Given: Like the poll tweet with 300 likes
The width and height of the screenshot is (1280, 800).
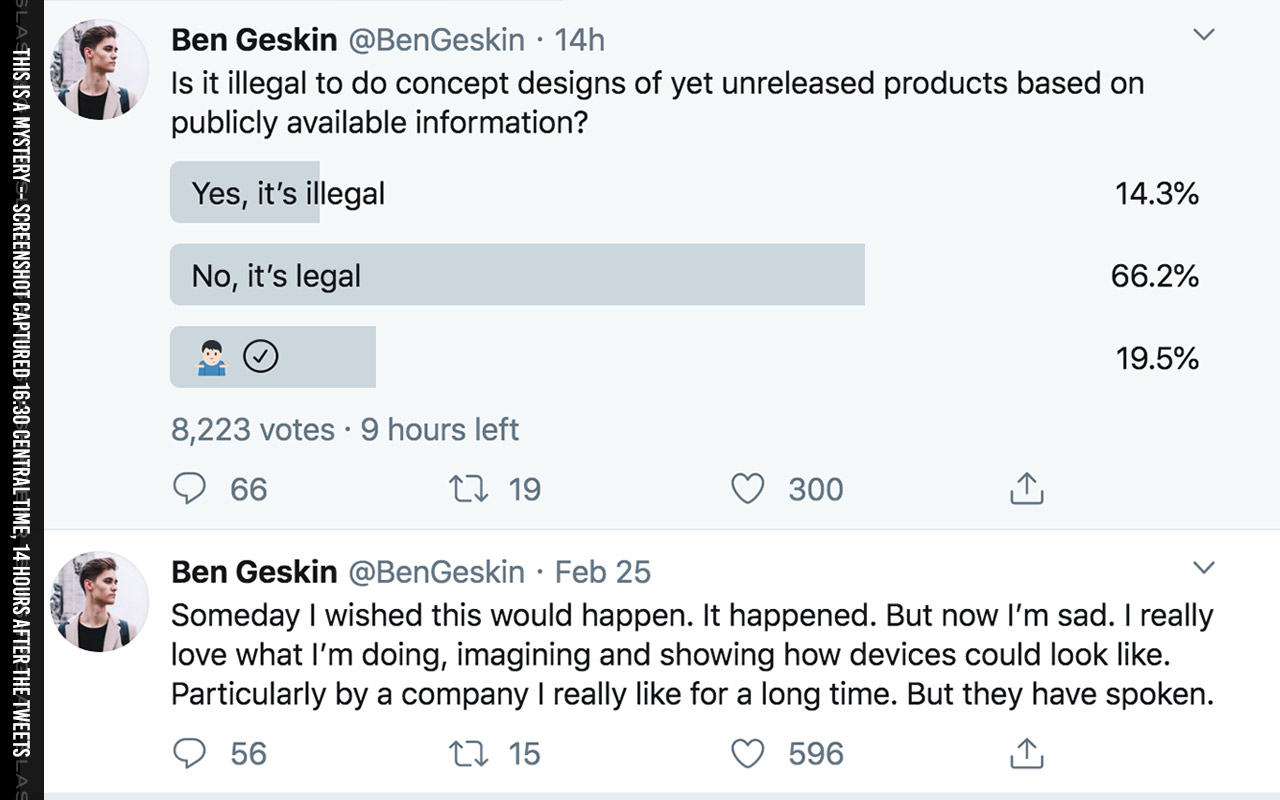Looking at the screenshot, I should coord(748,489).
